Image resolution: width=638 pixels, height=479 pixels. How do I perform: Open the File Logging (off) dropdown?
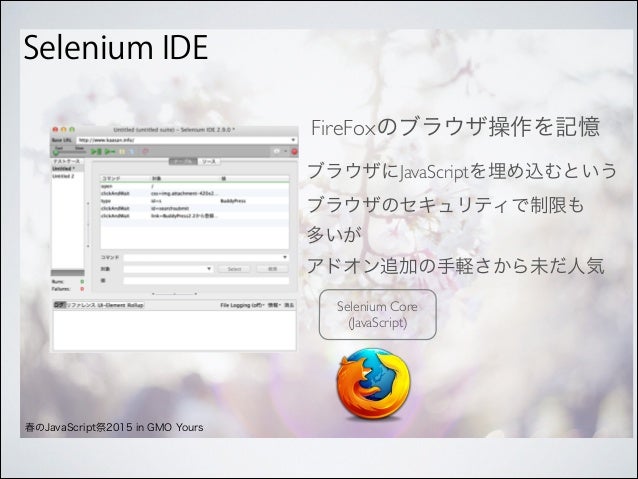pos(243,305)
